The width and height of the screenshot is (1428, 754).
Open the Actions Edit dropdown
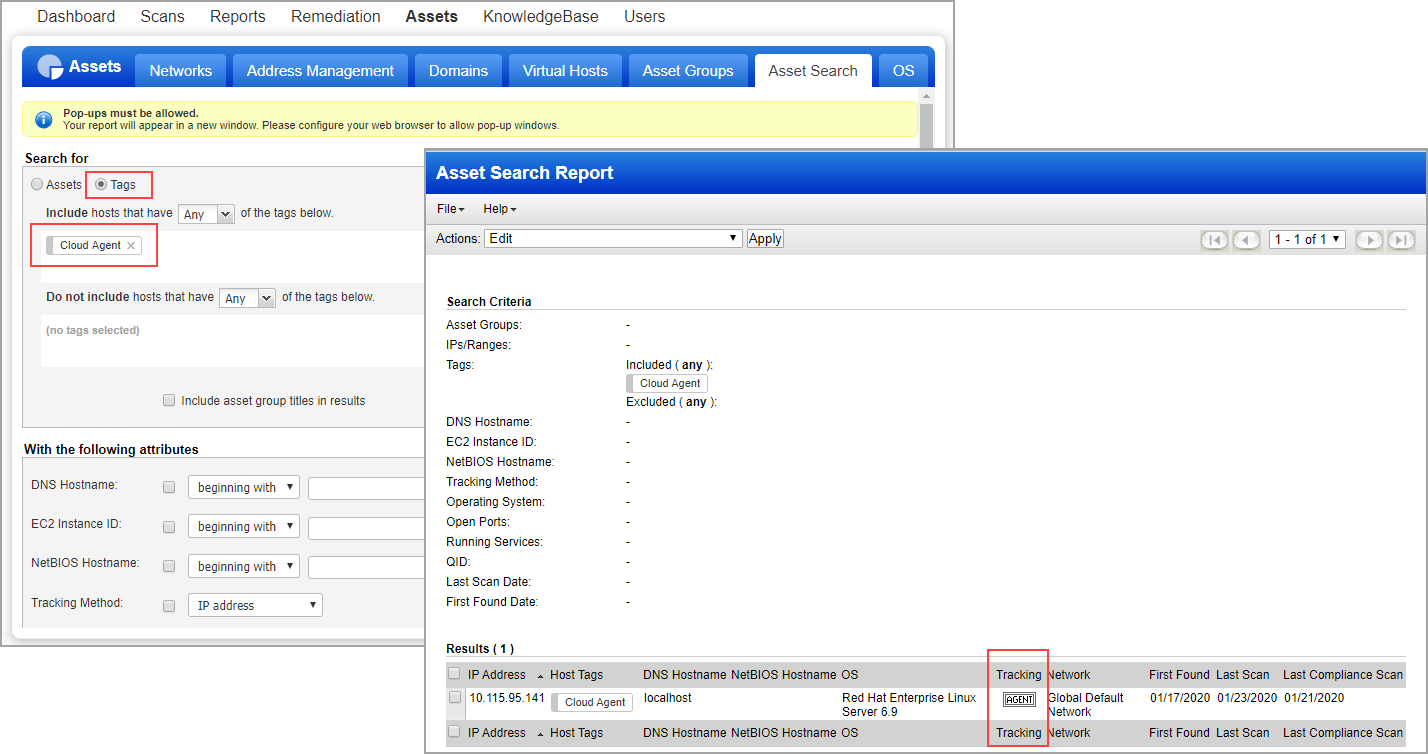(613, 238)
